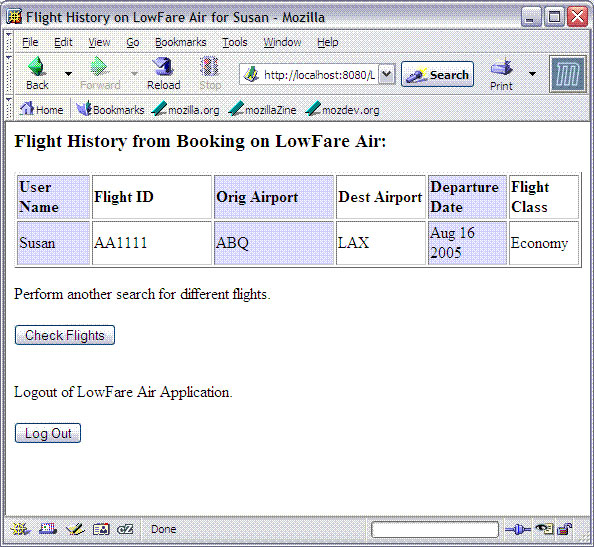Click the Mozilla throbber logo icon

(567, 74)
